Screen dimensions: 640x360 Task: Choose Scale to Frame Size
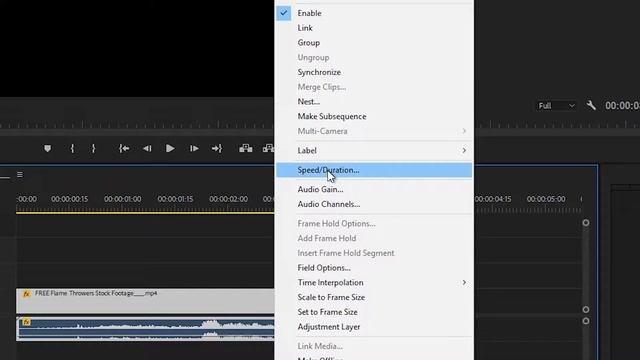coord(374,297)
